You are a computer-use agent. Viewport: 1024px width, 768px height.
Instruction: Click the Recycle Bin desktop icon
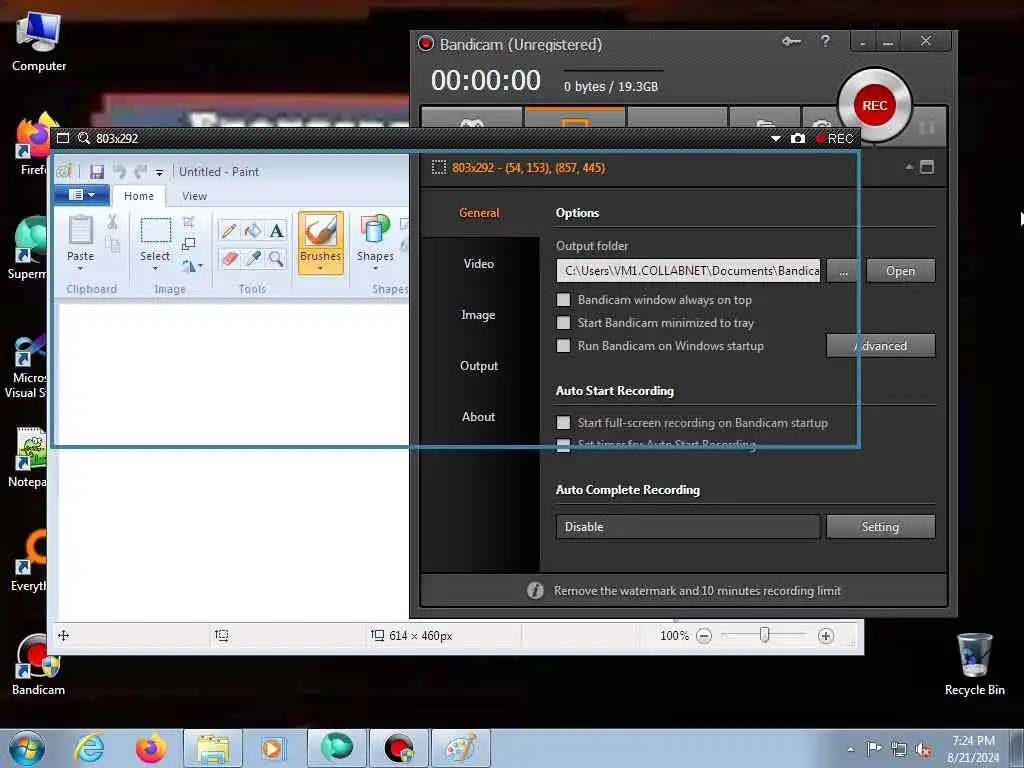[x=974, y=664]
